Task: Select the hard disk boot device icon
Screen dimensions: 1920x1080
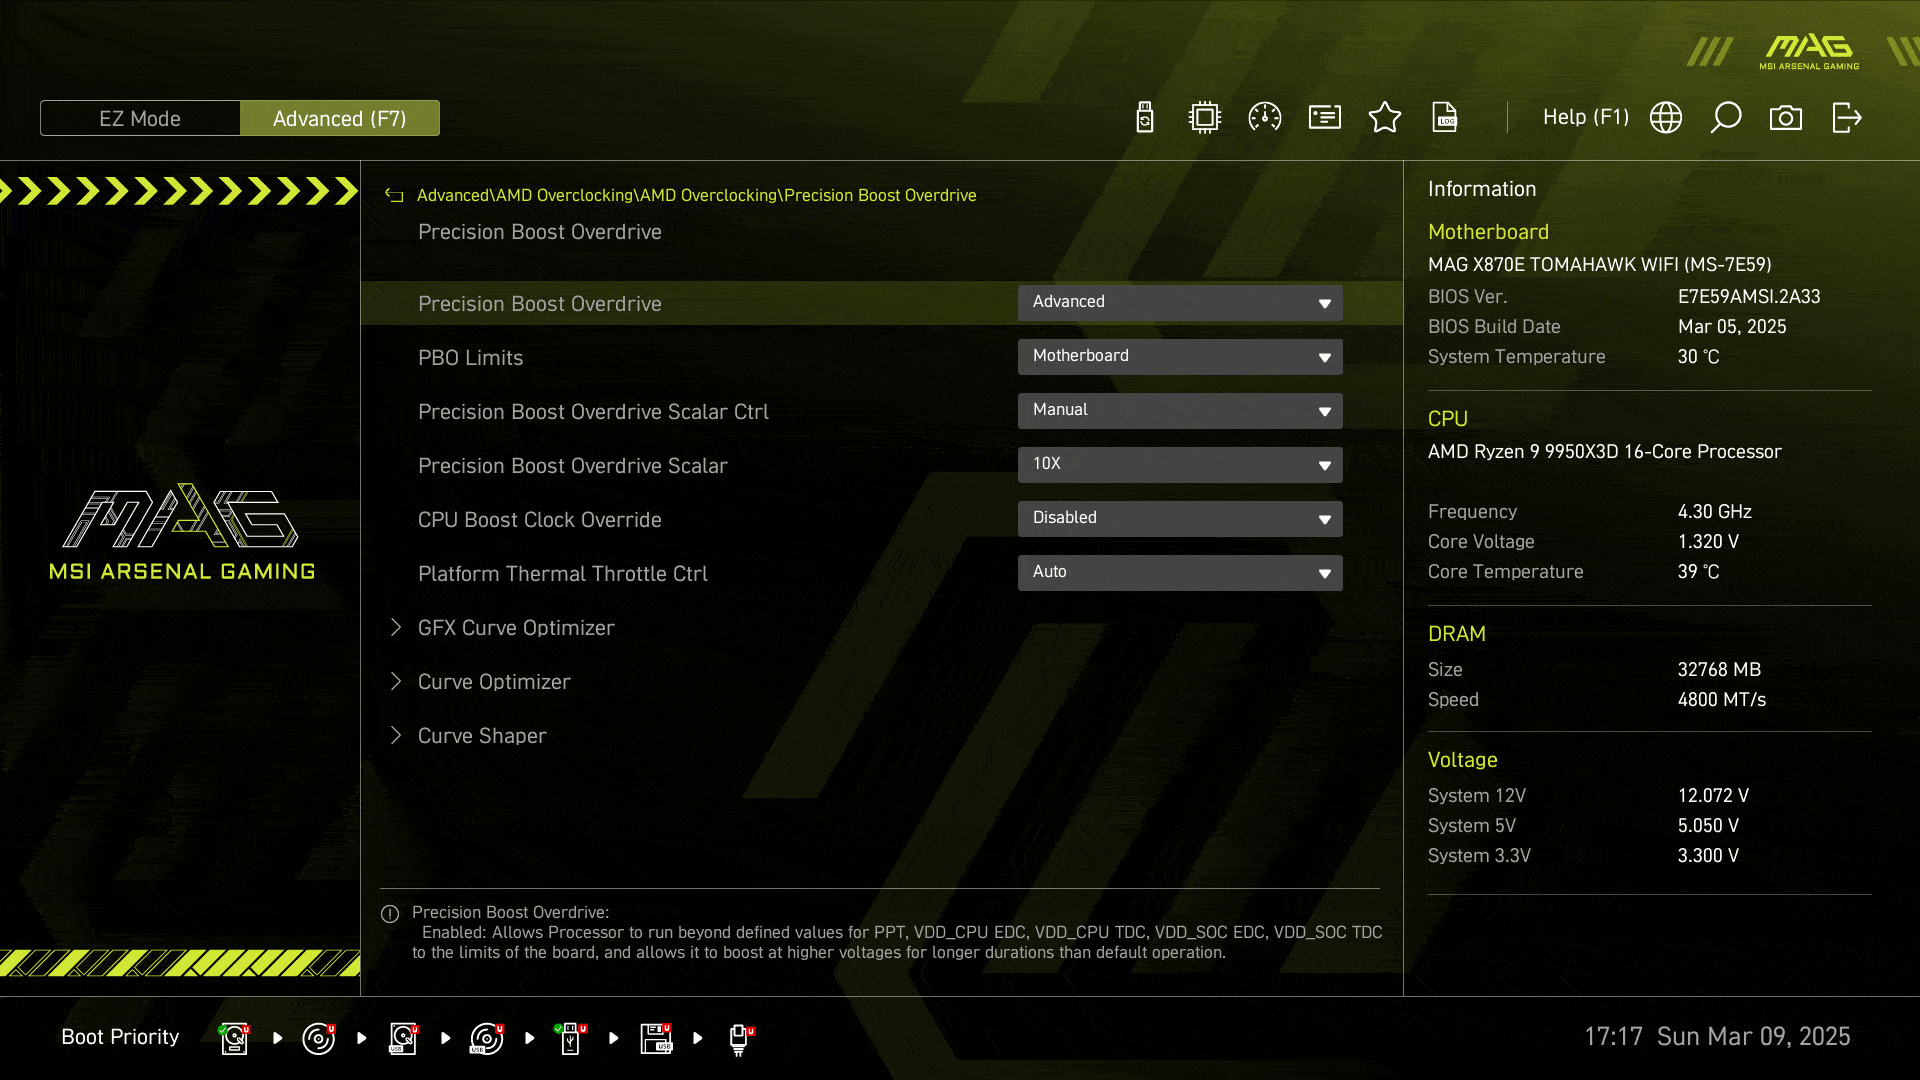Action: pos(234,1038)
